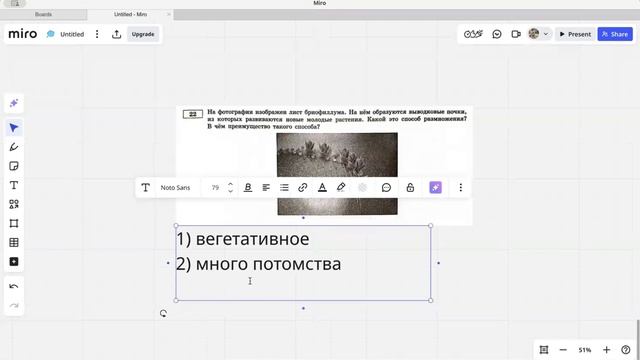This screenshot has height=360, width=640.
Task: Click the Miro logo
Action: pos(23,34)
